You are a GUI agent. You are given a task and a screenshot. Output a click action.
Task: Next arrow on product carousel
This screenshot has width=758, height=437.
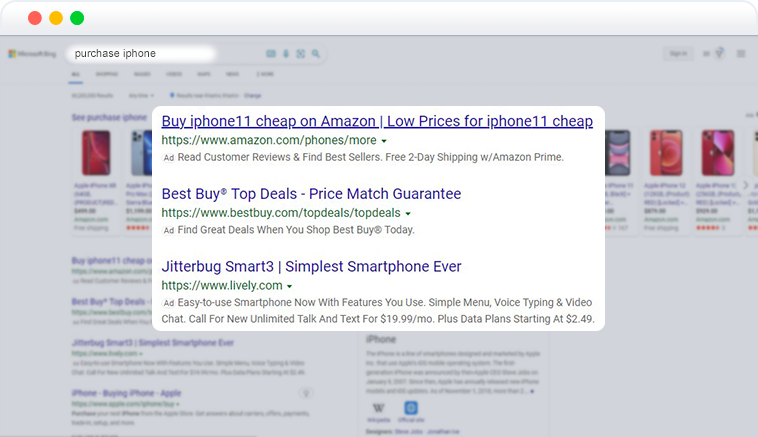coord(745,185)
